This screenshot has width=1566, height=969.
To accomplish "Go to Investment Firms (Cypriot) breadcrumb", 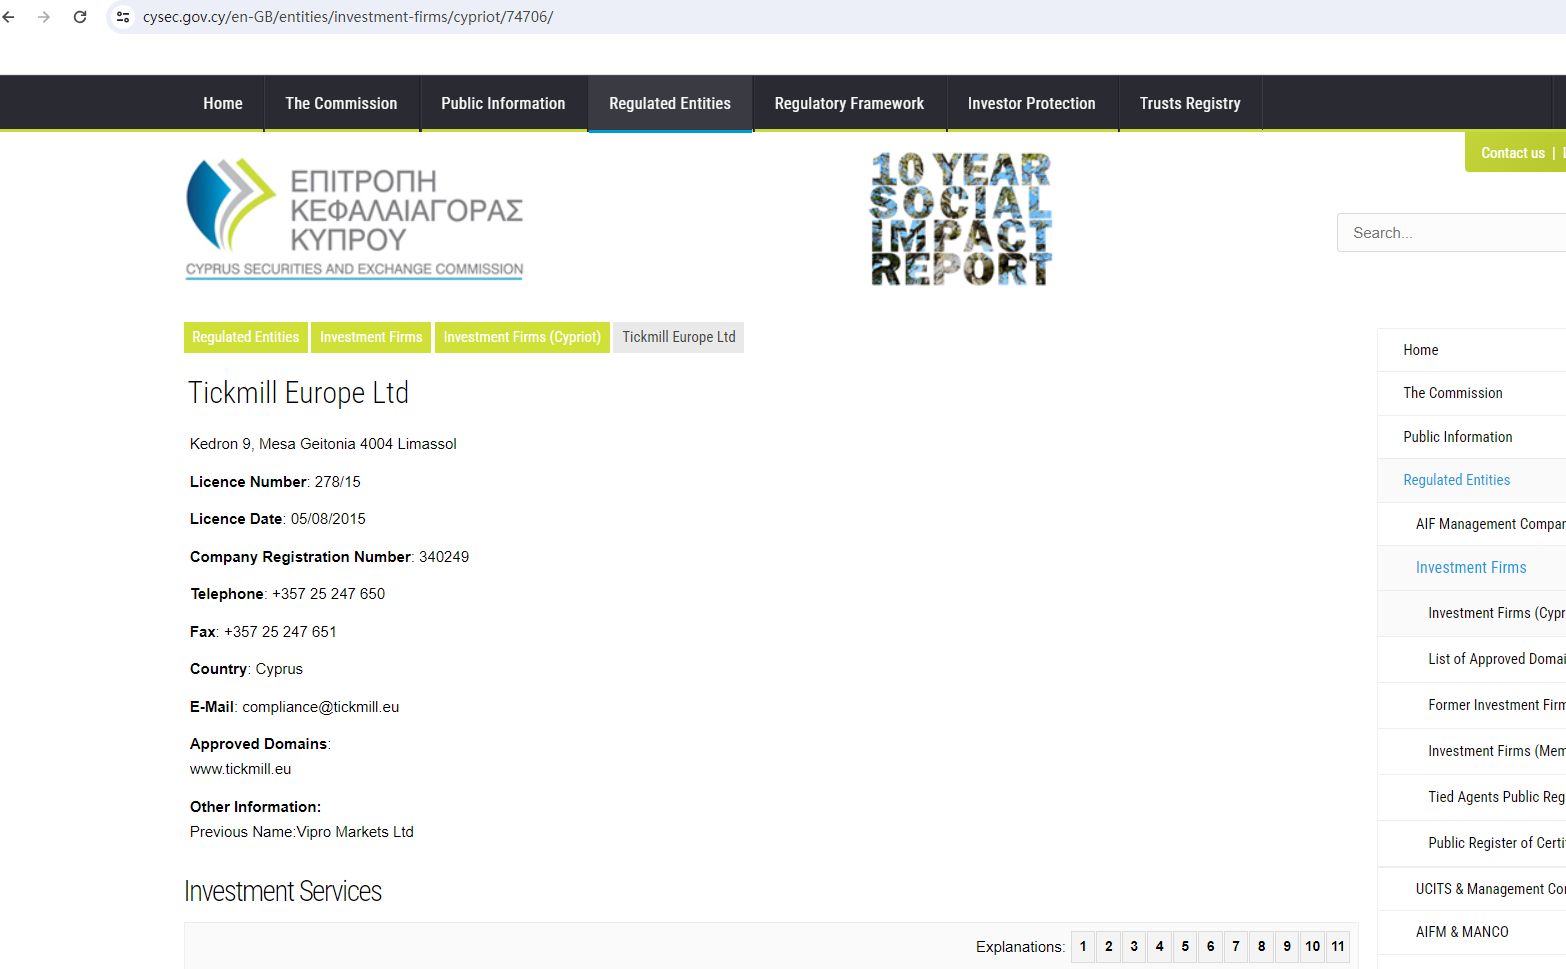I will [x=522, y=337].
